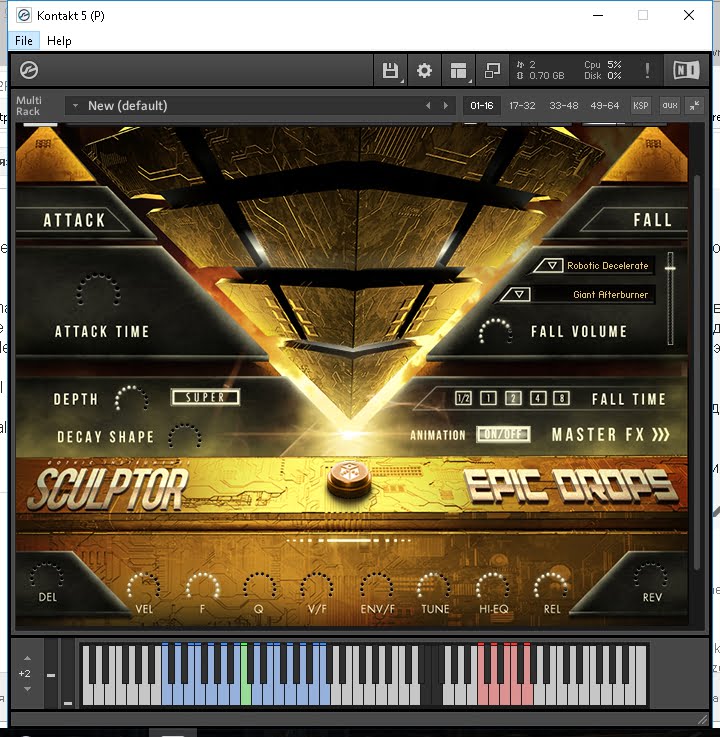Toggle the SUPER button

click(x=205, y=397)
